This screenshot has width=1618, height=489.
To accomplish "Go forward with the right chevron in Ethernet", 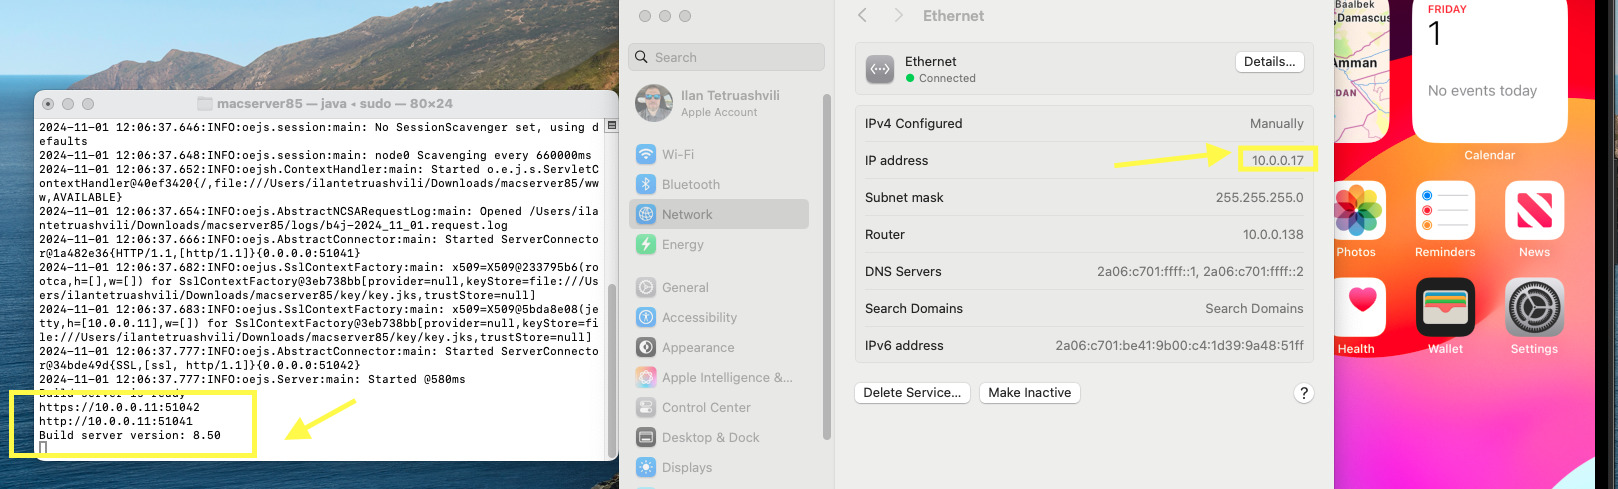I will (x=898, y=15).
